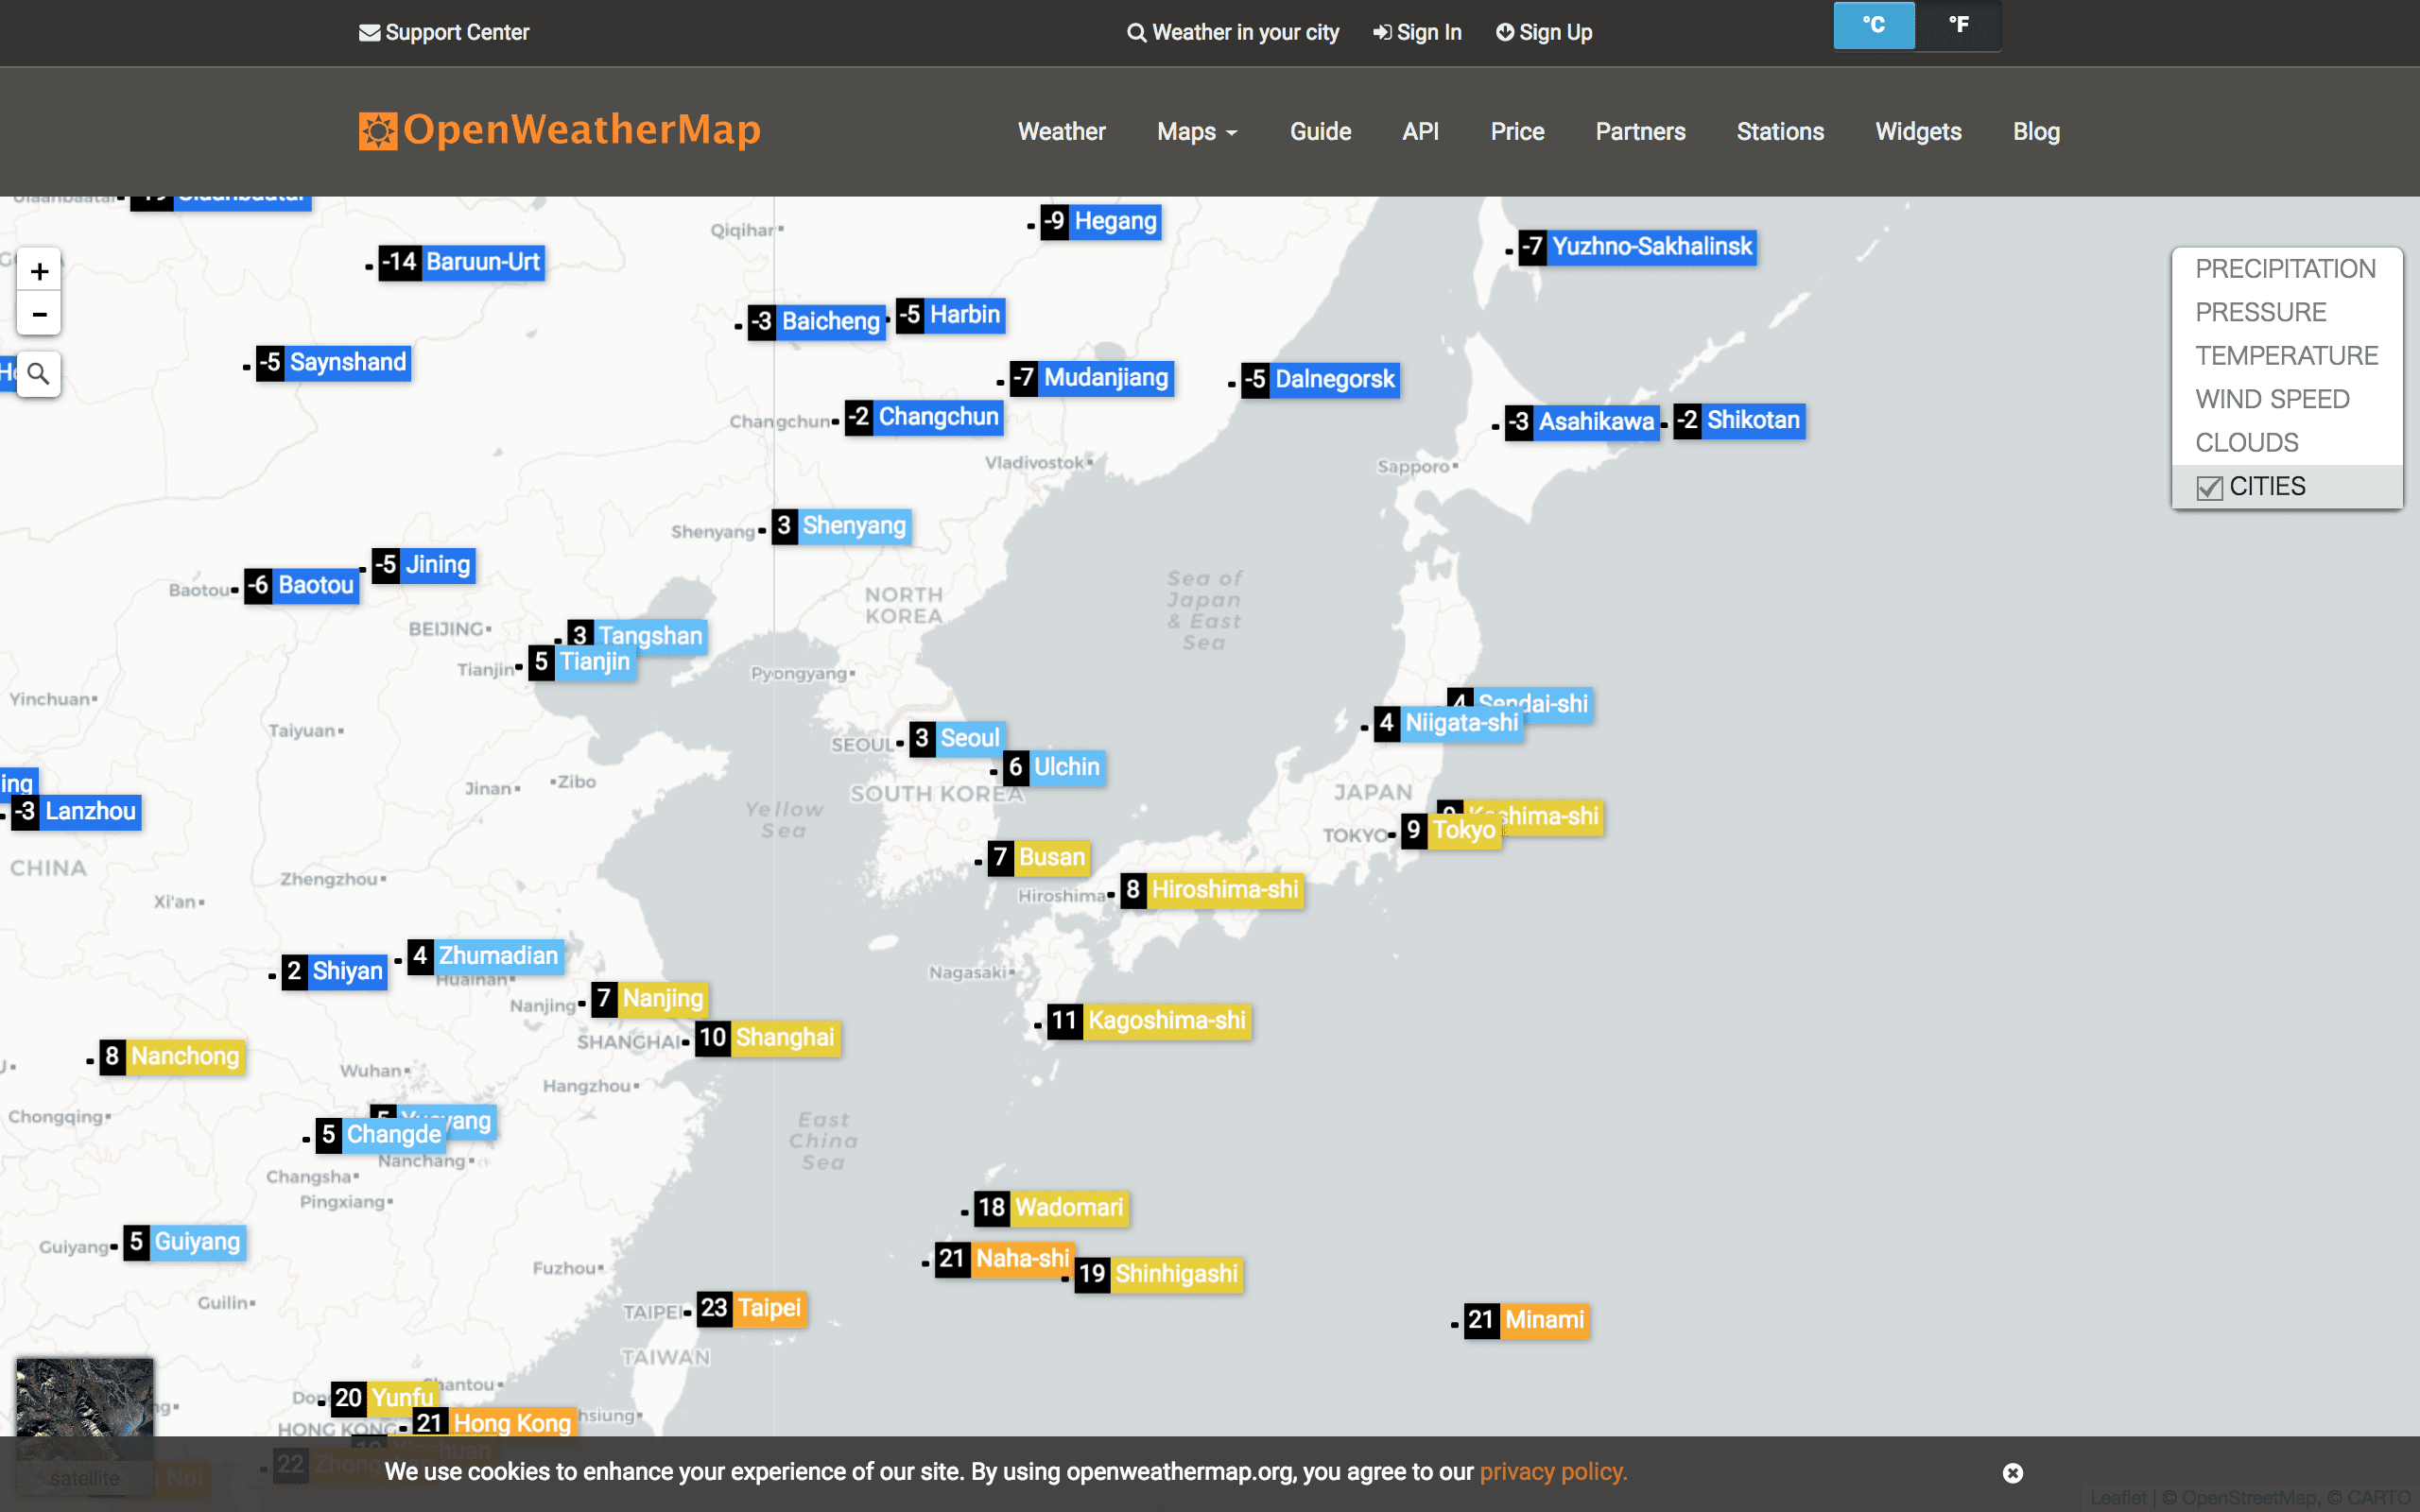Click the Sign In link

(1417, 32)
